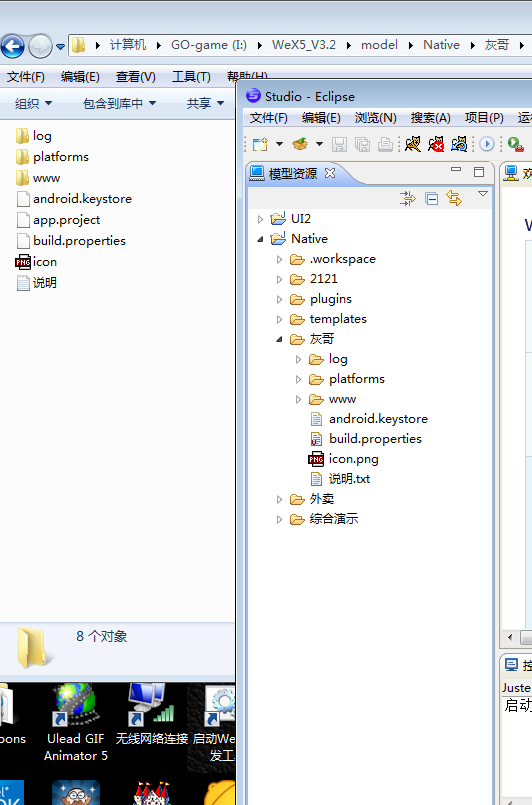Close the 模型资源 tab
The height and width of the screenshot is (805, 532).
(x=330, y=173)
